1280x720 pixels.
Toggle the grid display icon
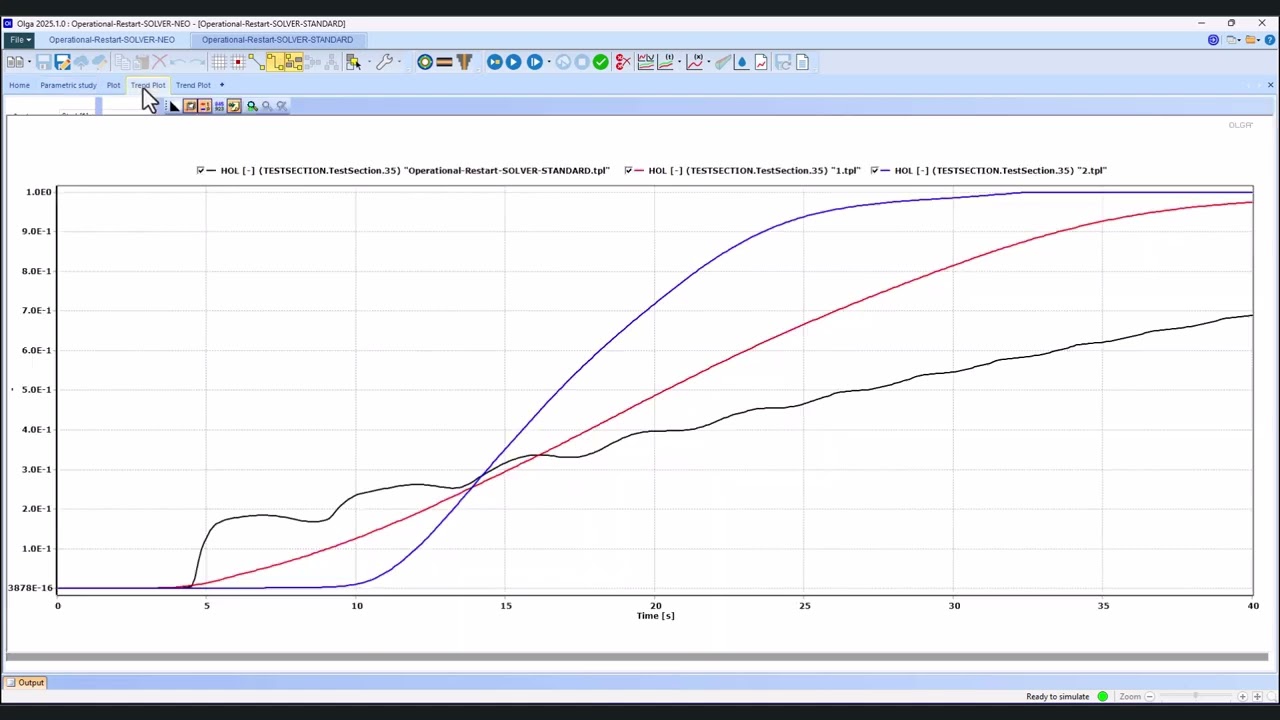(219, 62)
